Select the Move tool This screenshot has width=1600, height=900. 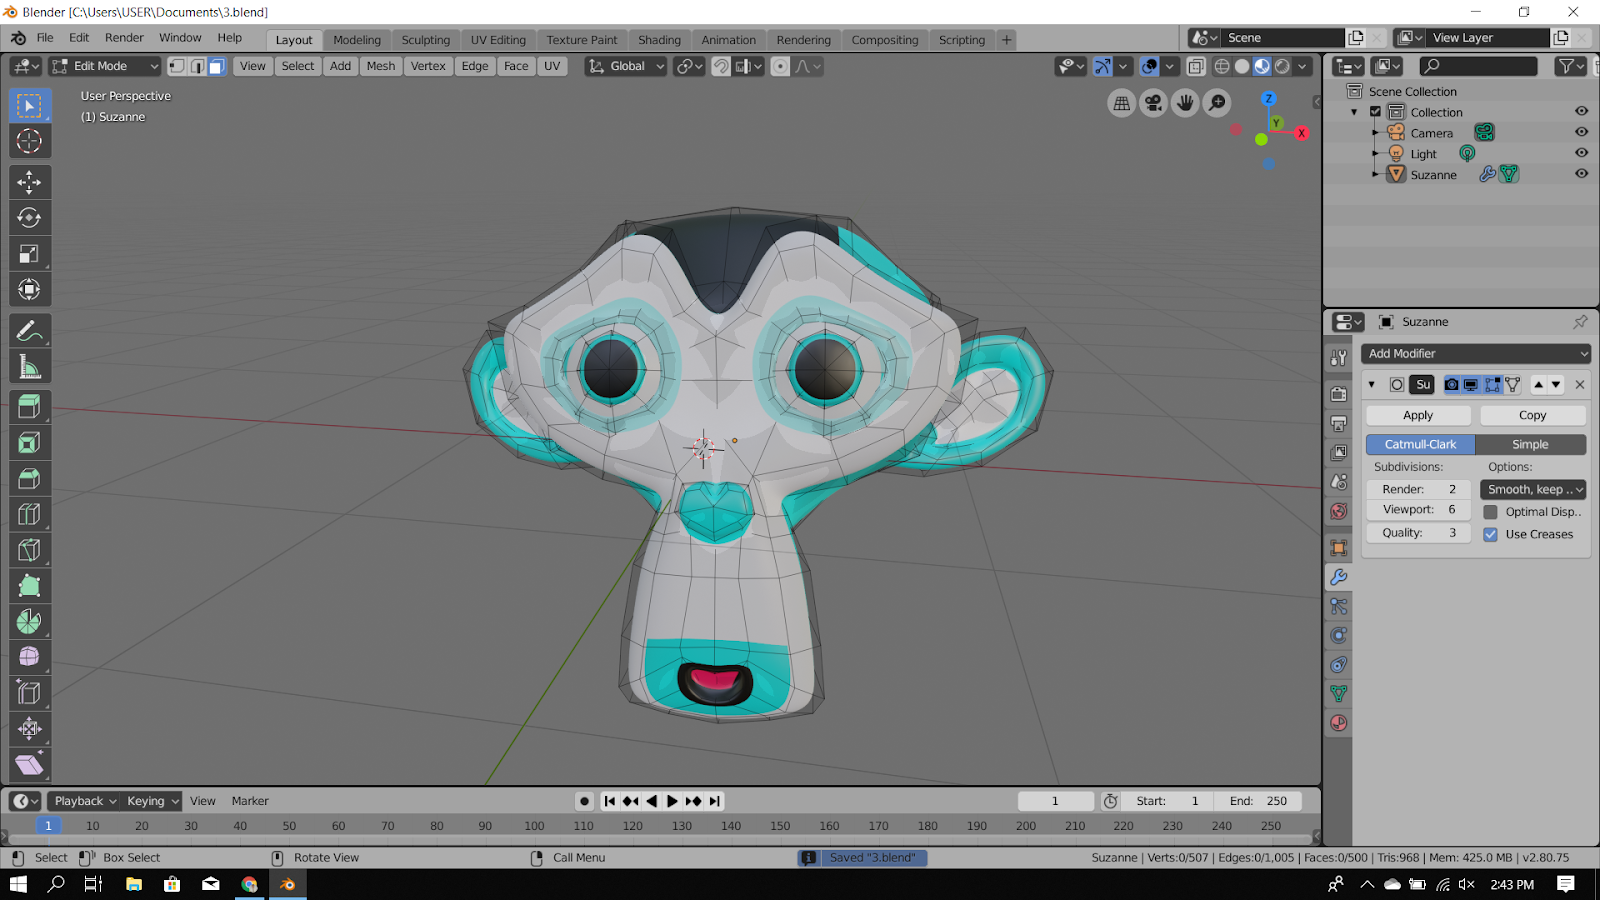(x=30, y=182)
